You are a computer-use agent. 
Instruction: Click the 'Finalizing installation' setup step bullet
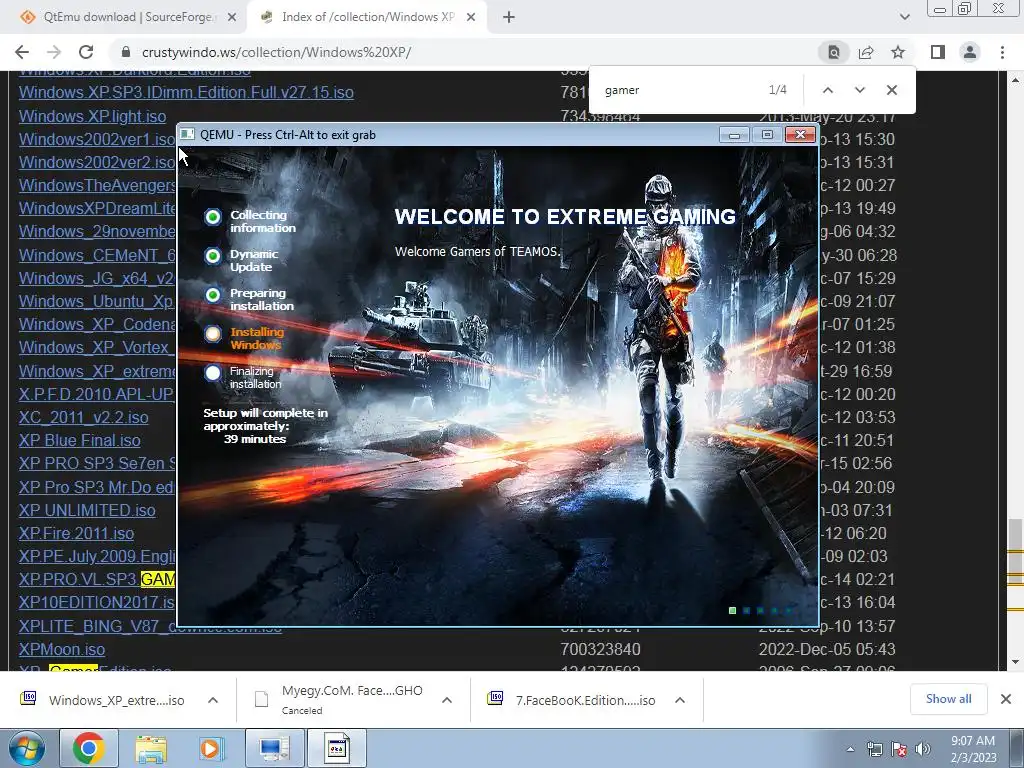tap(212, 373)
